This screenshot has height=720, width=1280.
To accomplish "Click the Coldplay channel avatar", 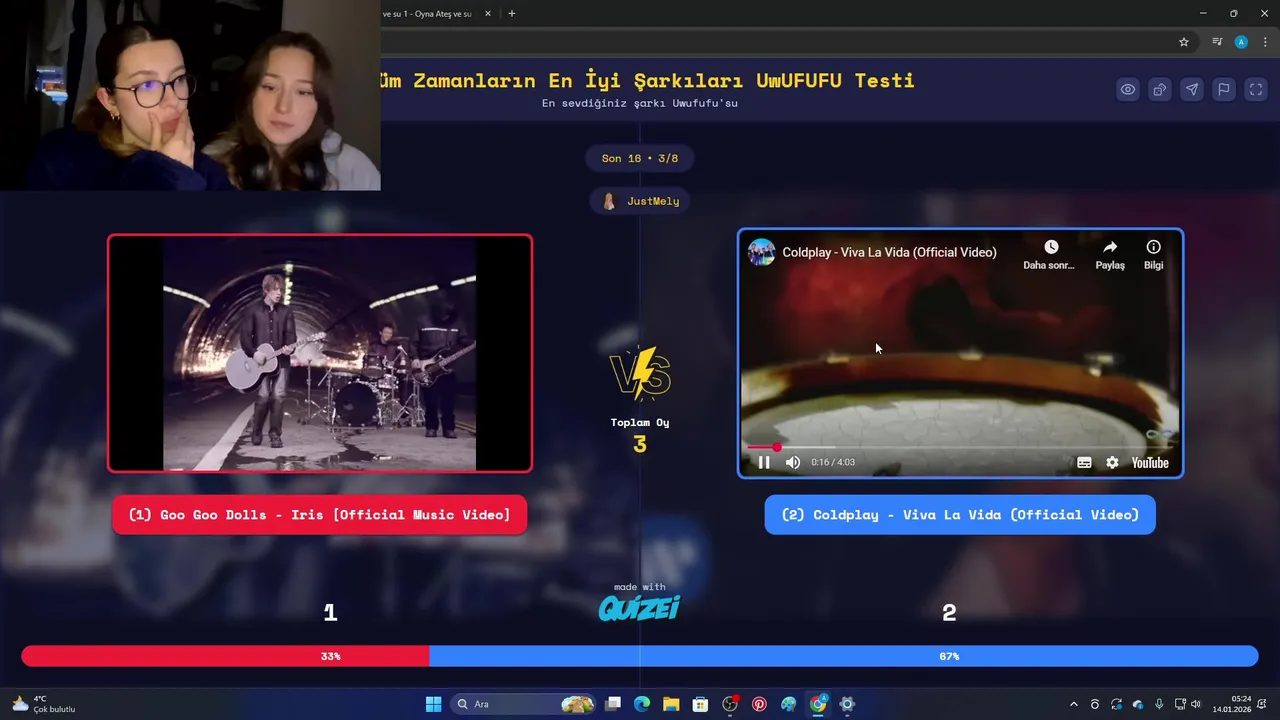I will tap(762, 252).
